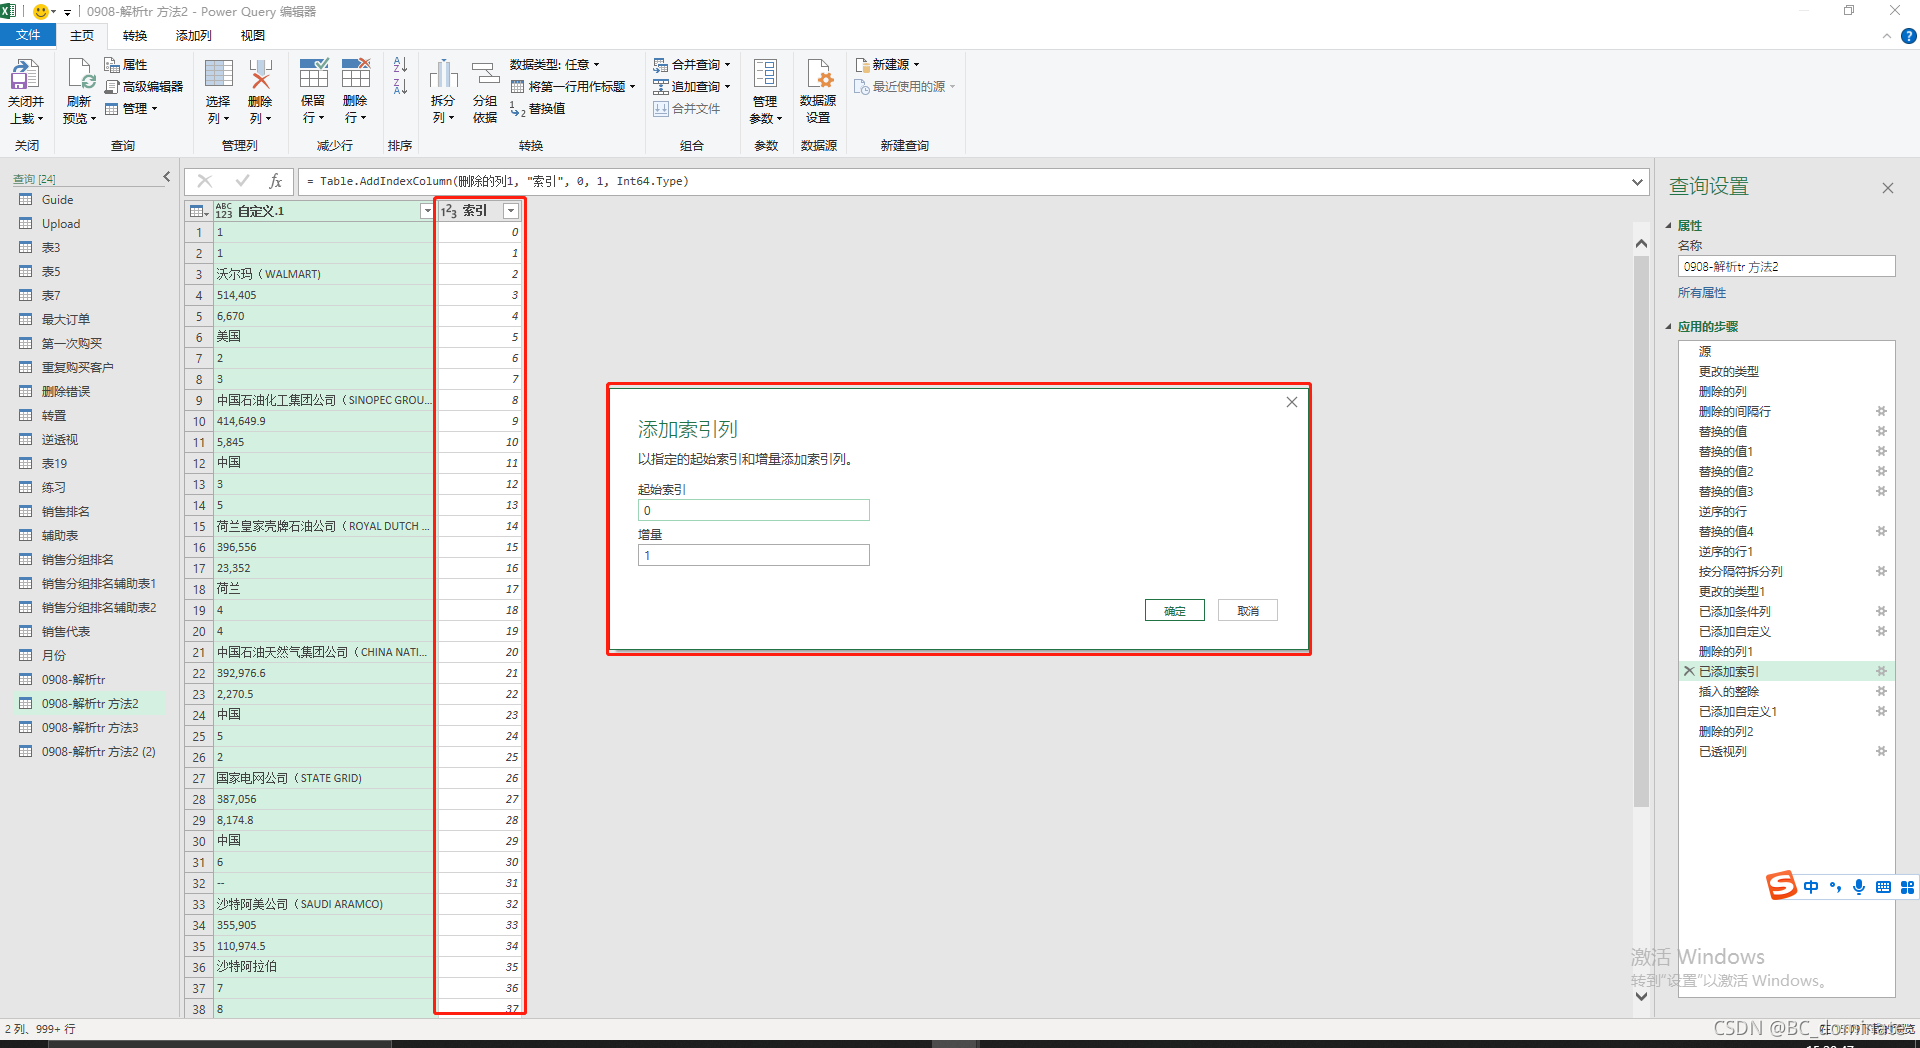Click the 选择列 choose columns icon
1920x1048 pixels.
(218, 75)
